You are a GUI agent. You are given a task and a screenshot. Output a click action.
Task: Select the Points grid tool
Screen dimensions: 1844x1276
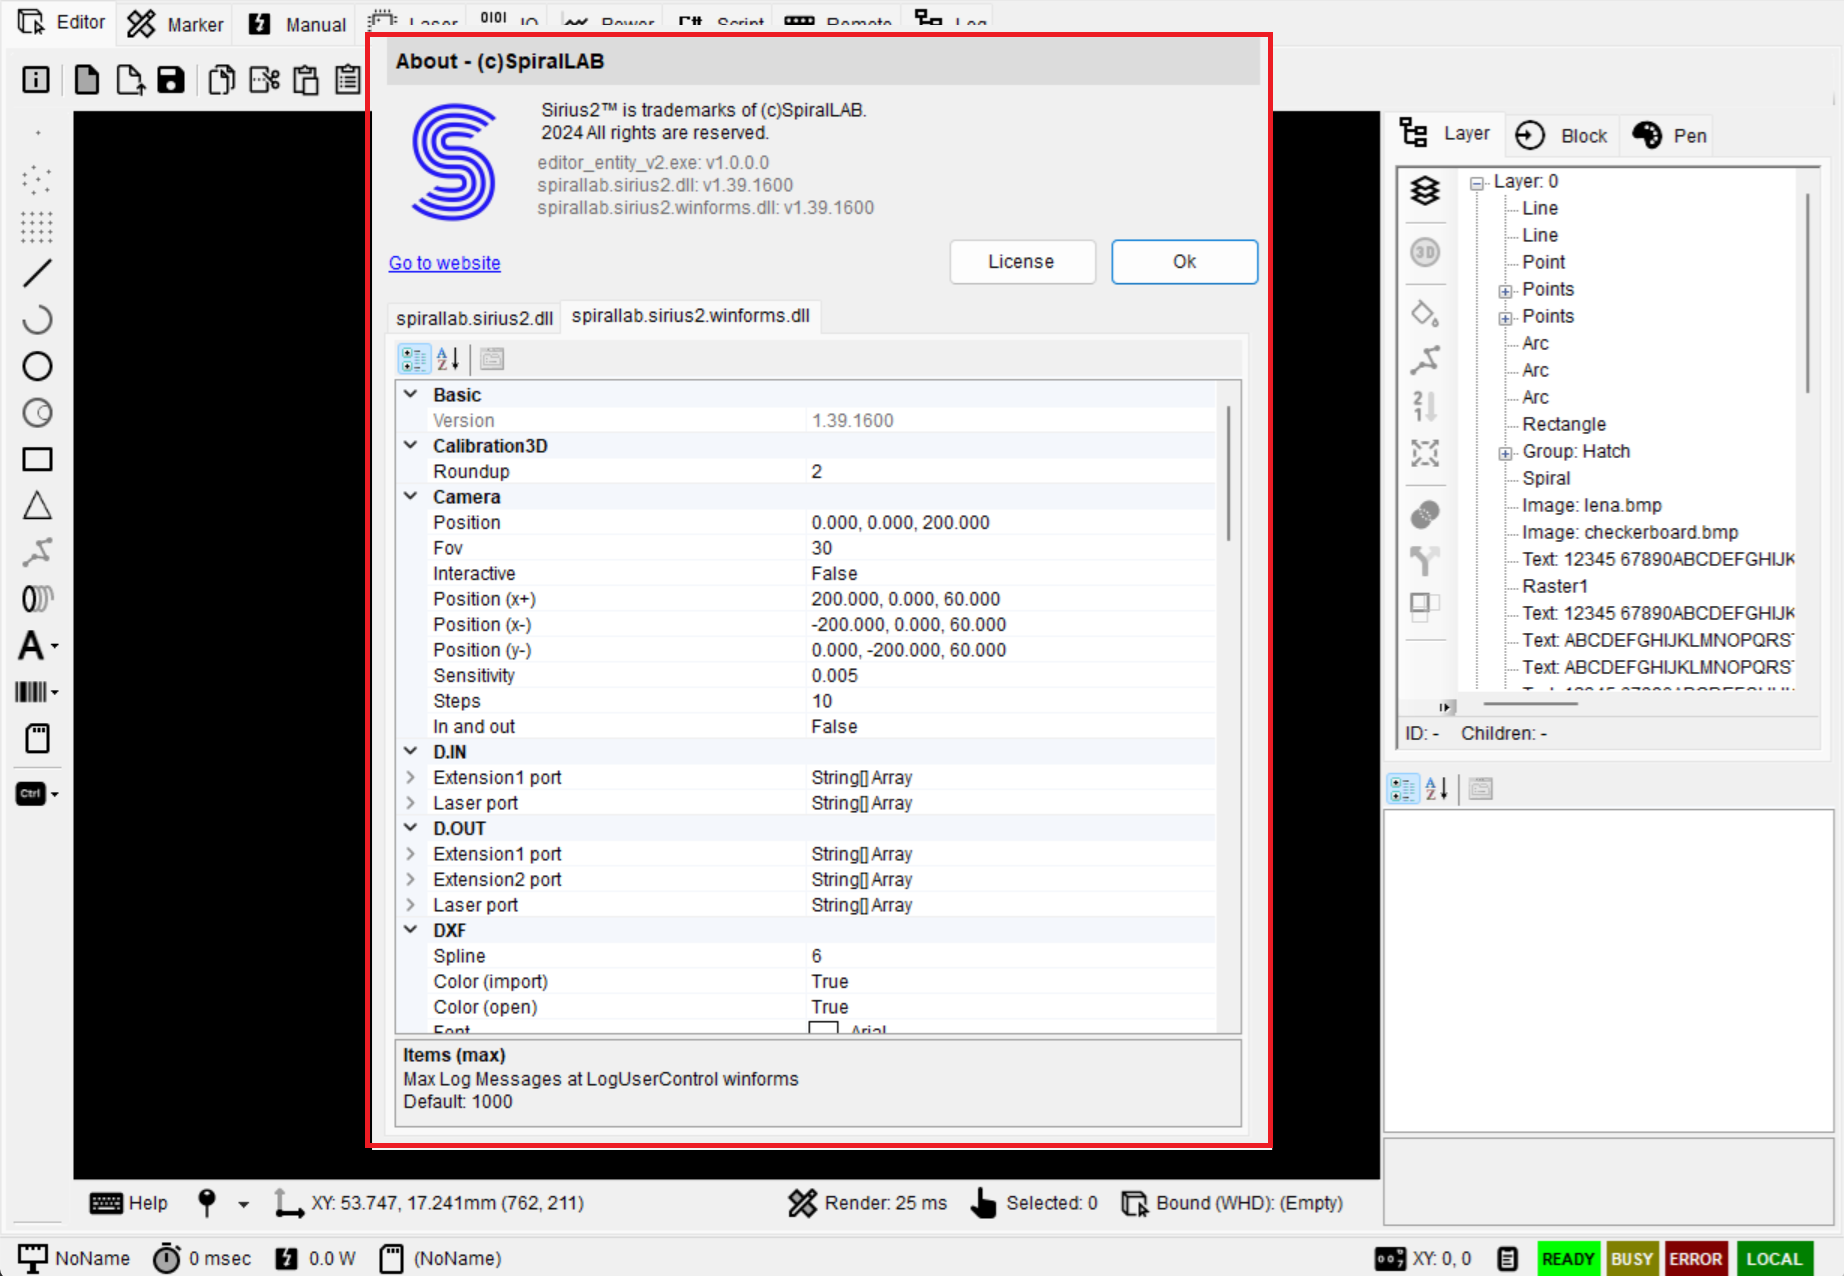click(x=37, y=227)
